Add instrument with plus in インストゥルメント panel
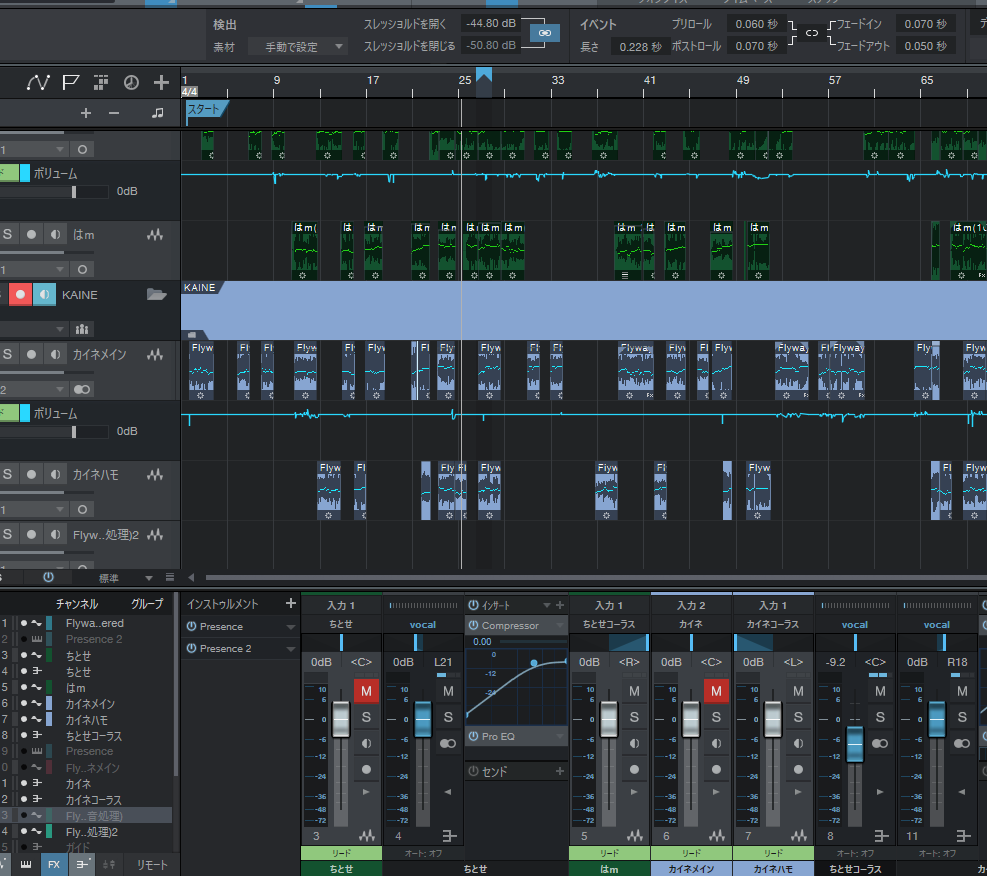This screenshot has height=876, width=987. (290, 604)
